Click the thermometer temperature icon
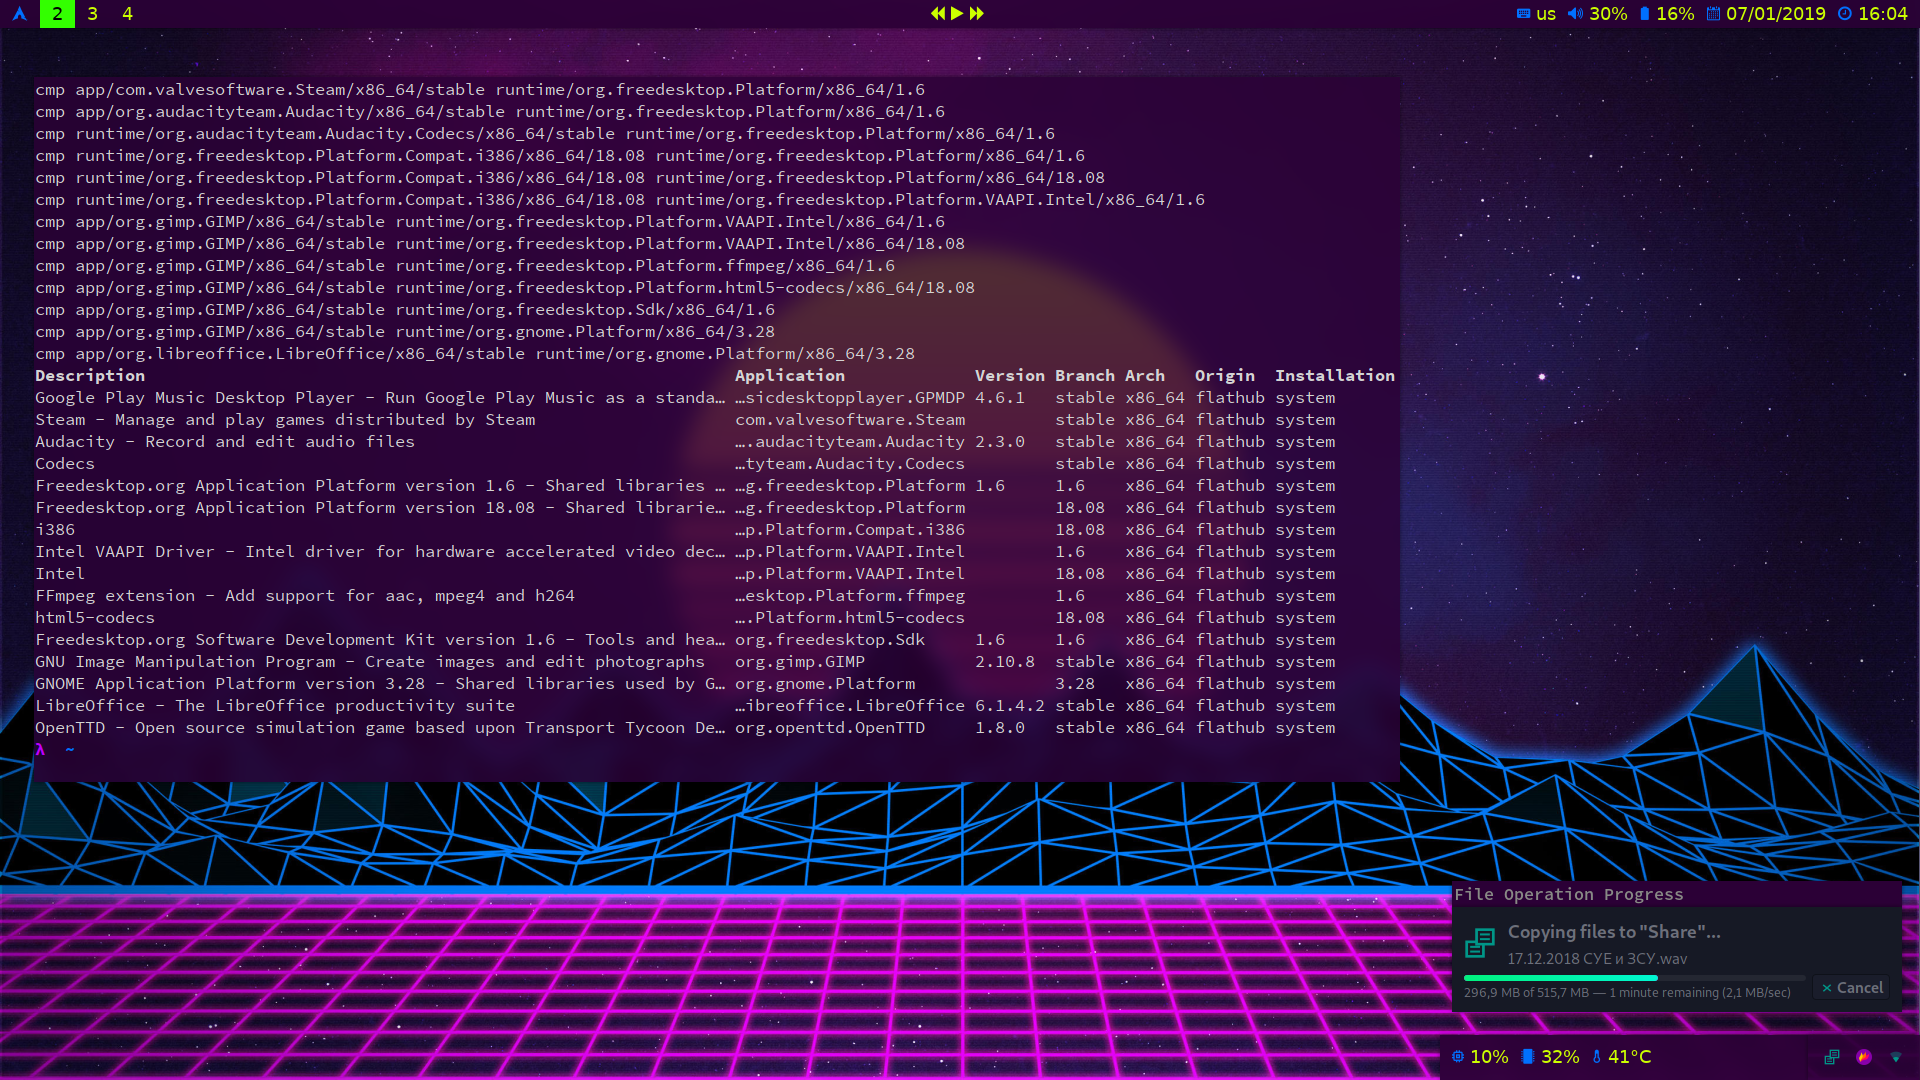 [x=1596, y=1057]
